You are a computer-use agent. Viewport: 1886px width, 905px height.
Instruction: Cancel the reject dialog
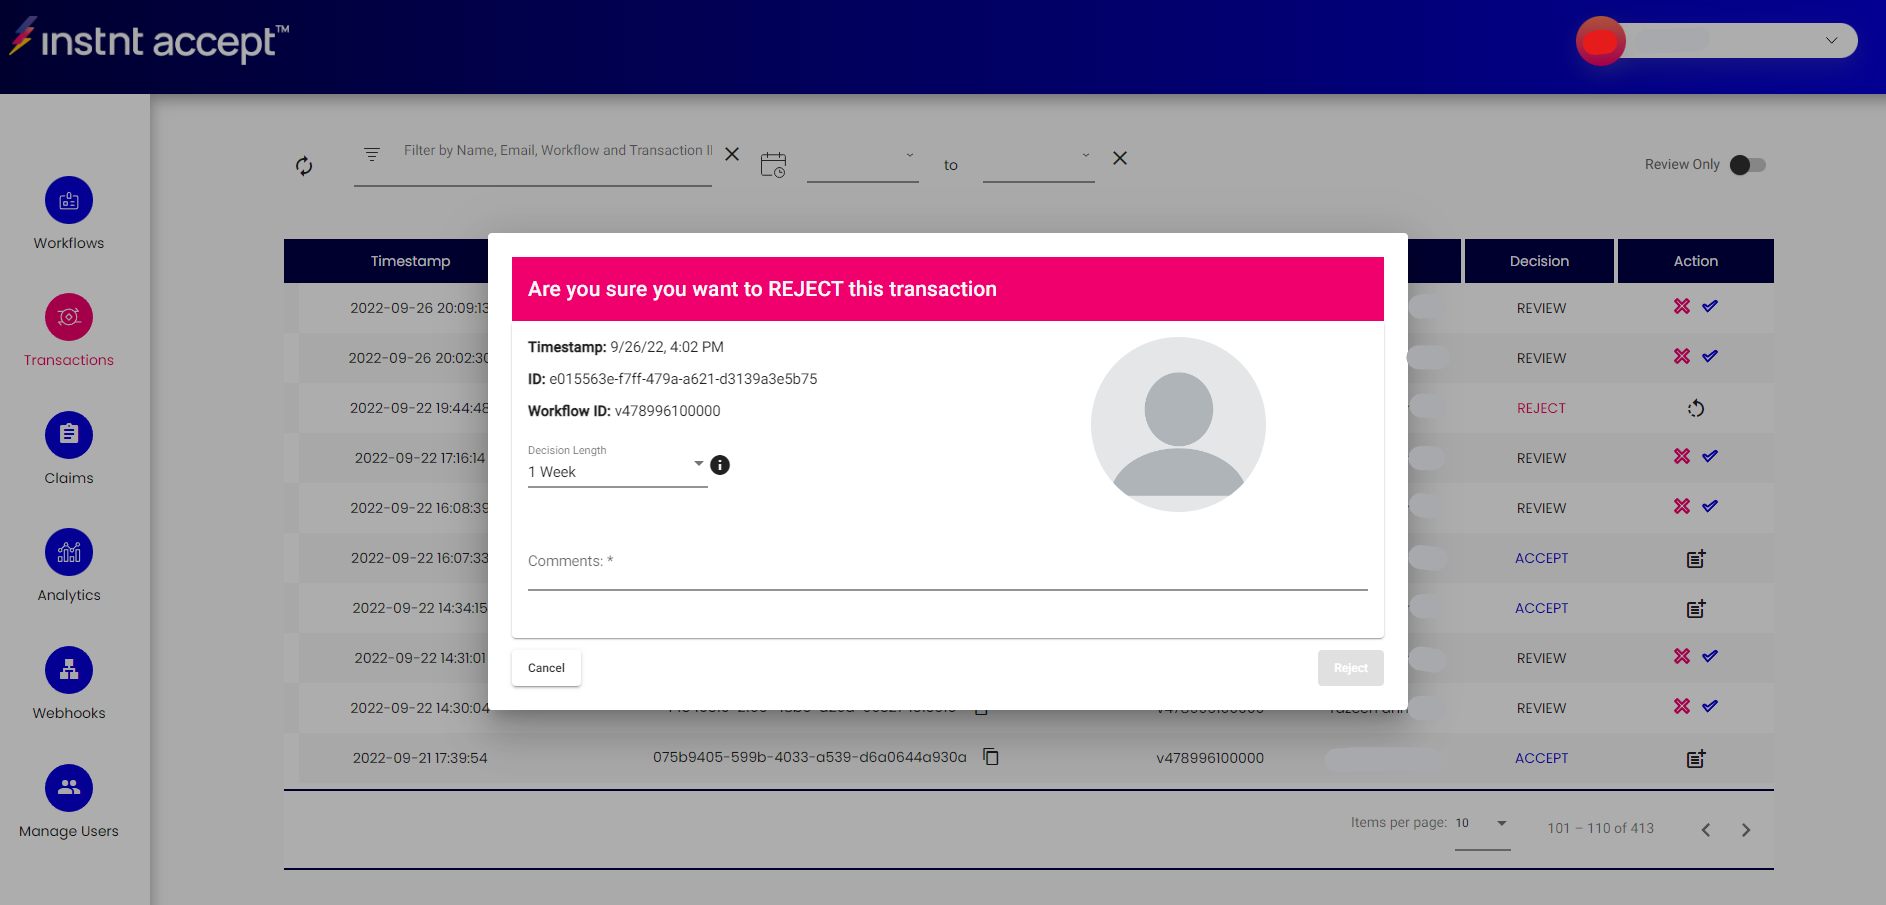click(546, 668)
